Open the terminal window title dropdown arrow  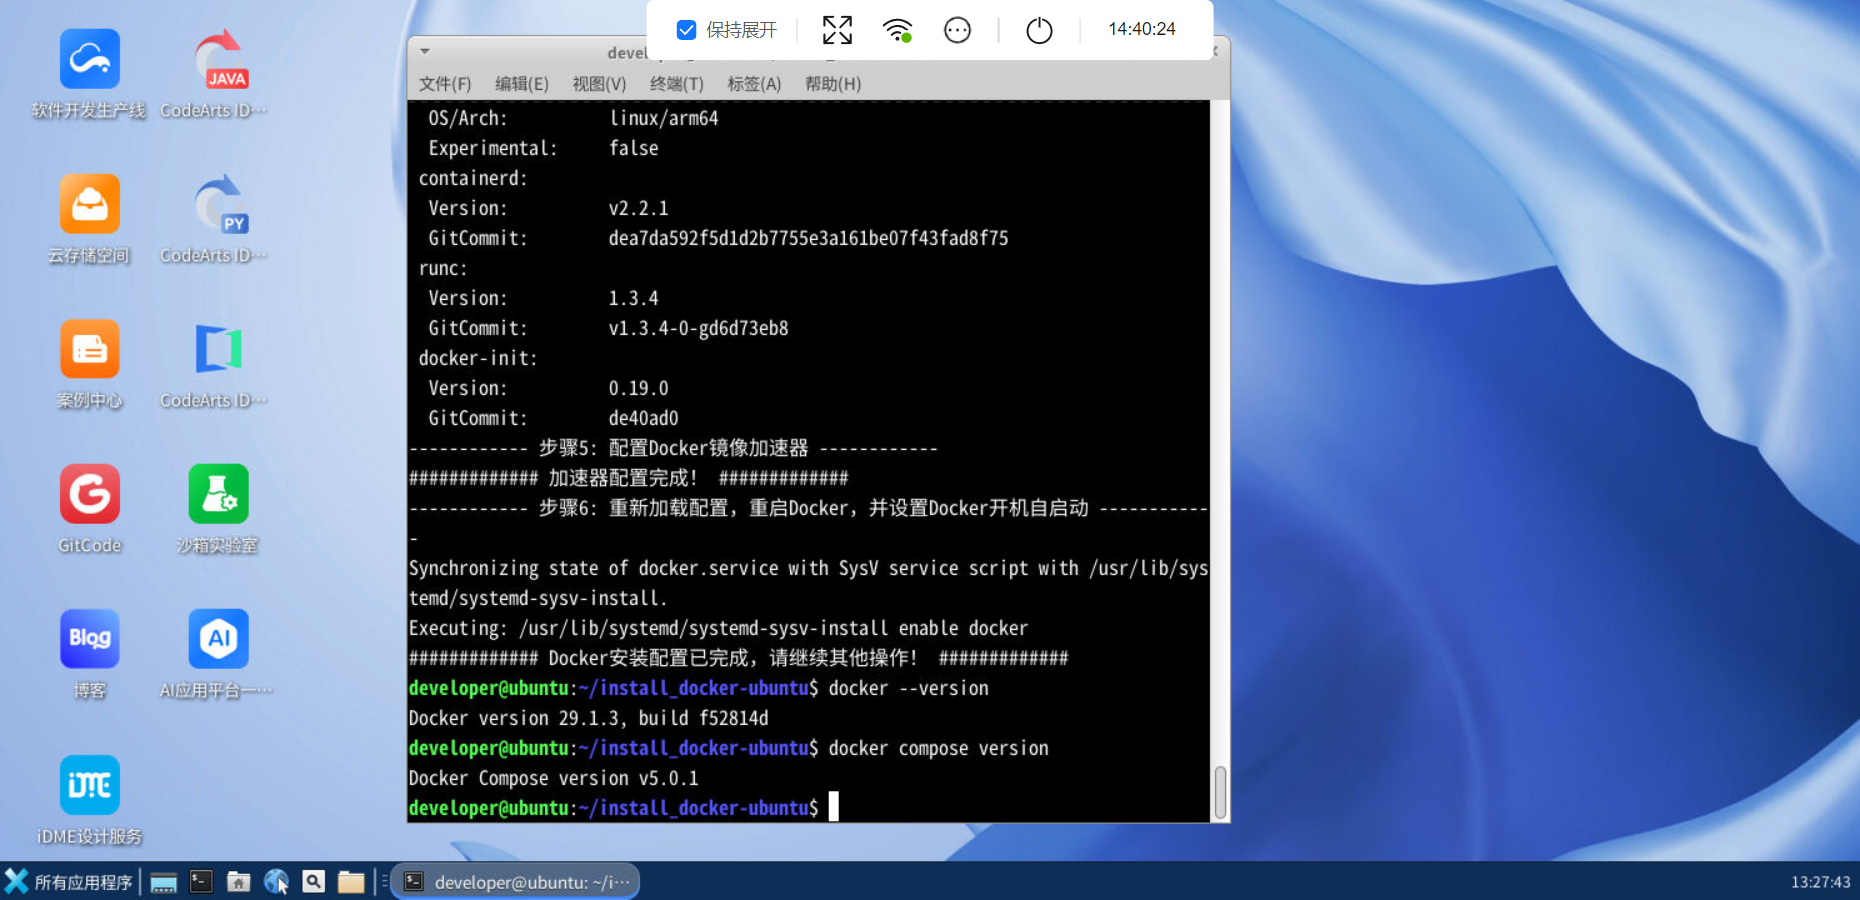pos(425,51)
